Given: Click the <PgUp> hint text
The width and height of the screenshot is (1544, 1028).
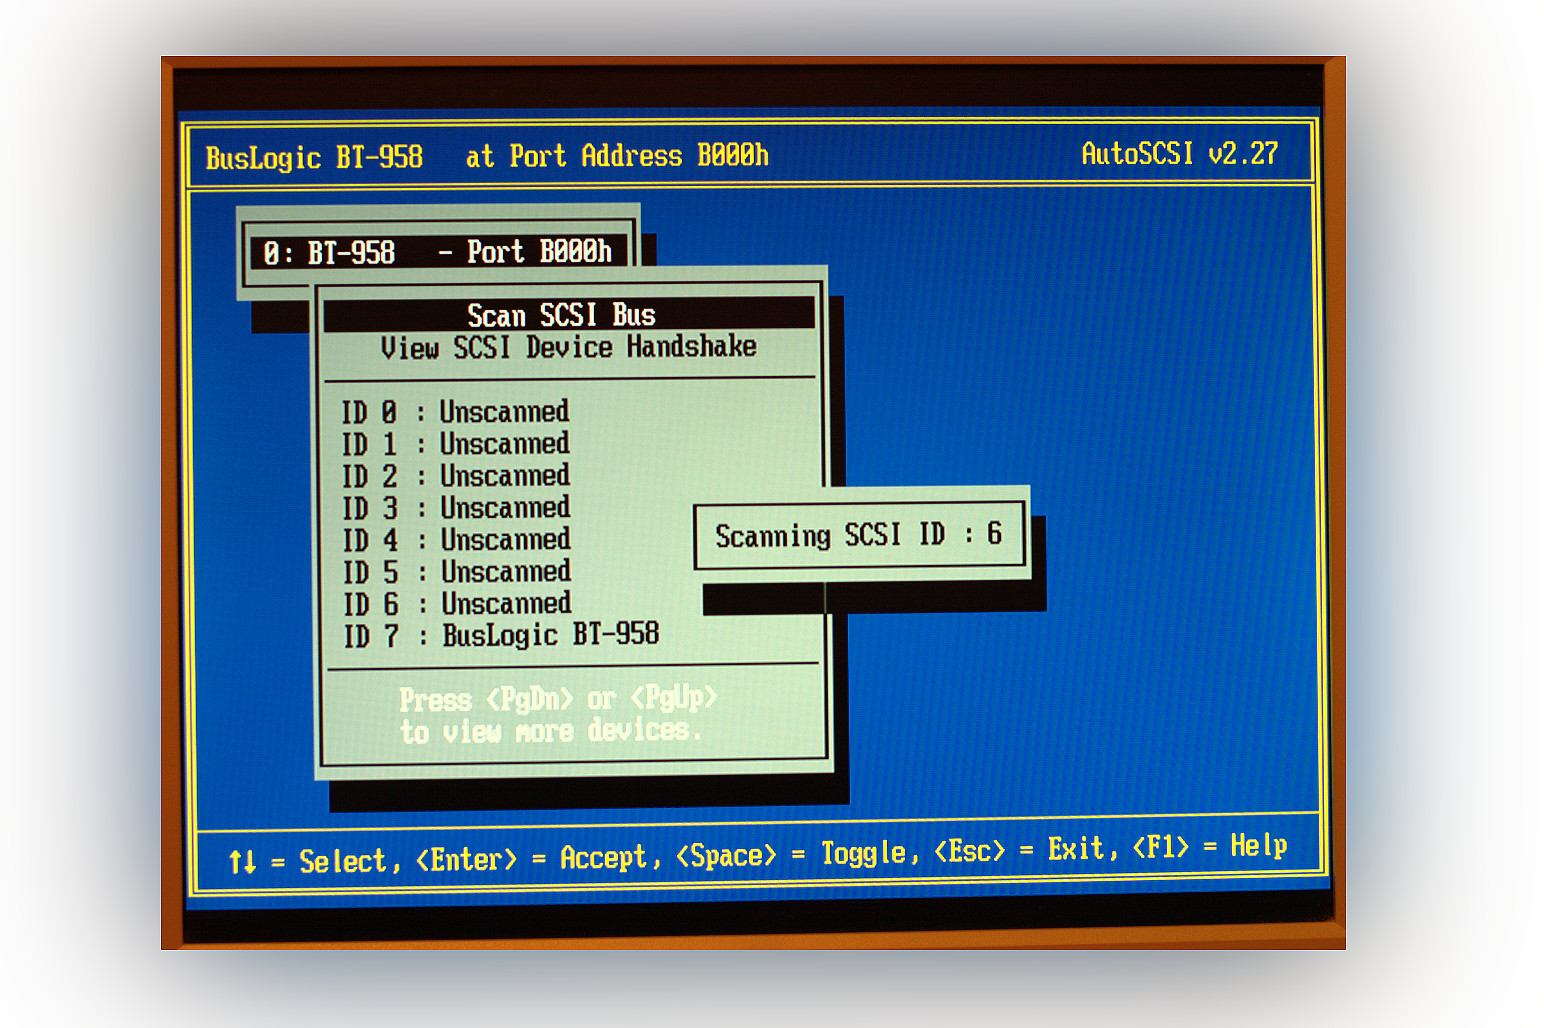Looking at the screenshot, I should coord(674,696).
